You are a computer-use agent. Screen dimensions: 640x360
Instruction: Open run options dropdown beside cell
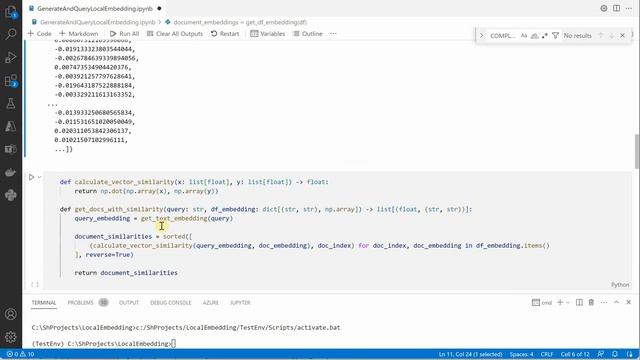(40, 177)
